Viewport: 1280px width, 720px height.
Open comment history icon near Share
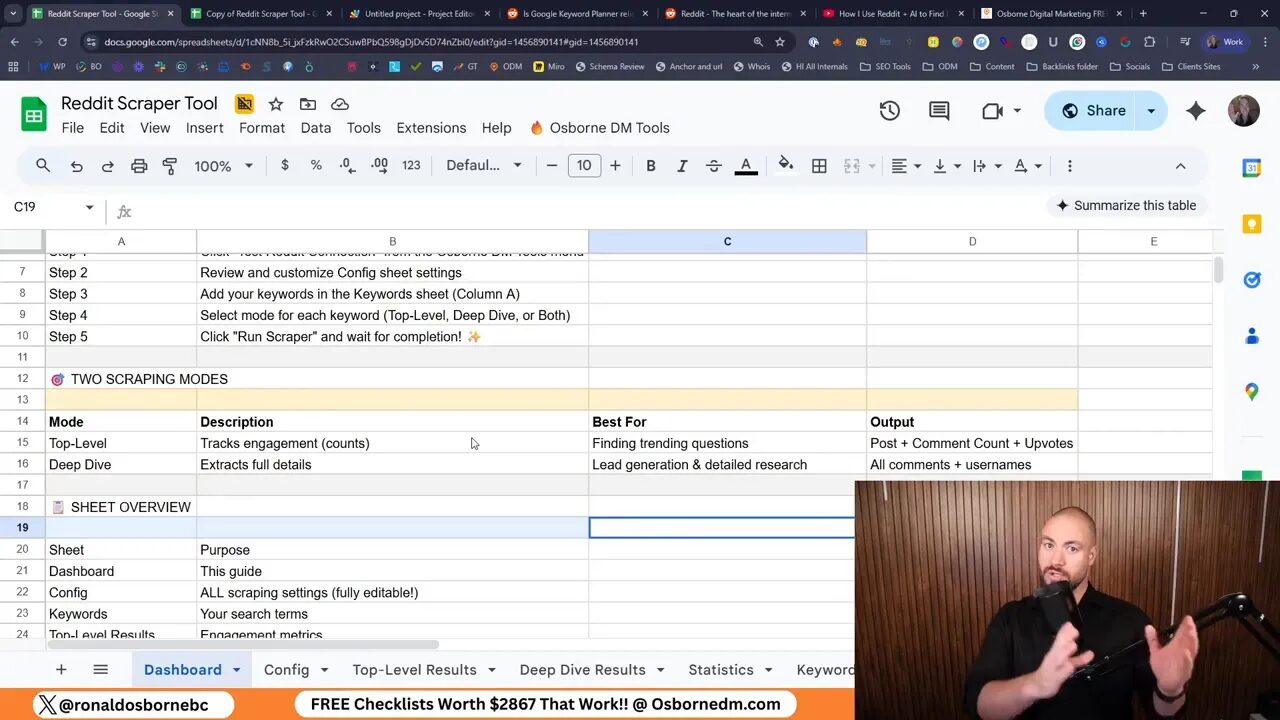[938, 110]
